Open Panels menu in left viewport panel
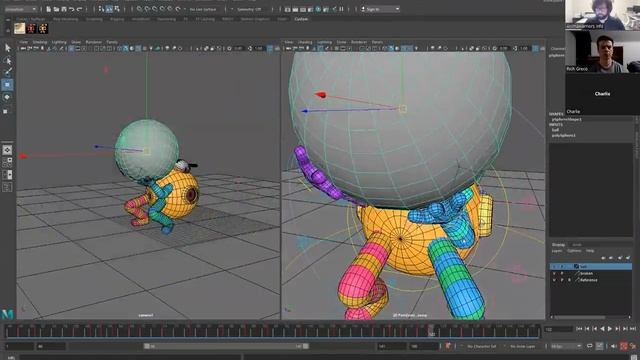The width and height of the screenshot is (640, 360). (112, 42)
